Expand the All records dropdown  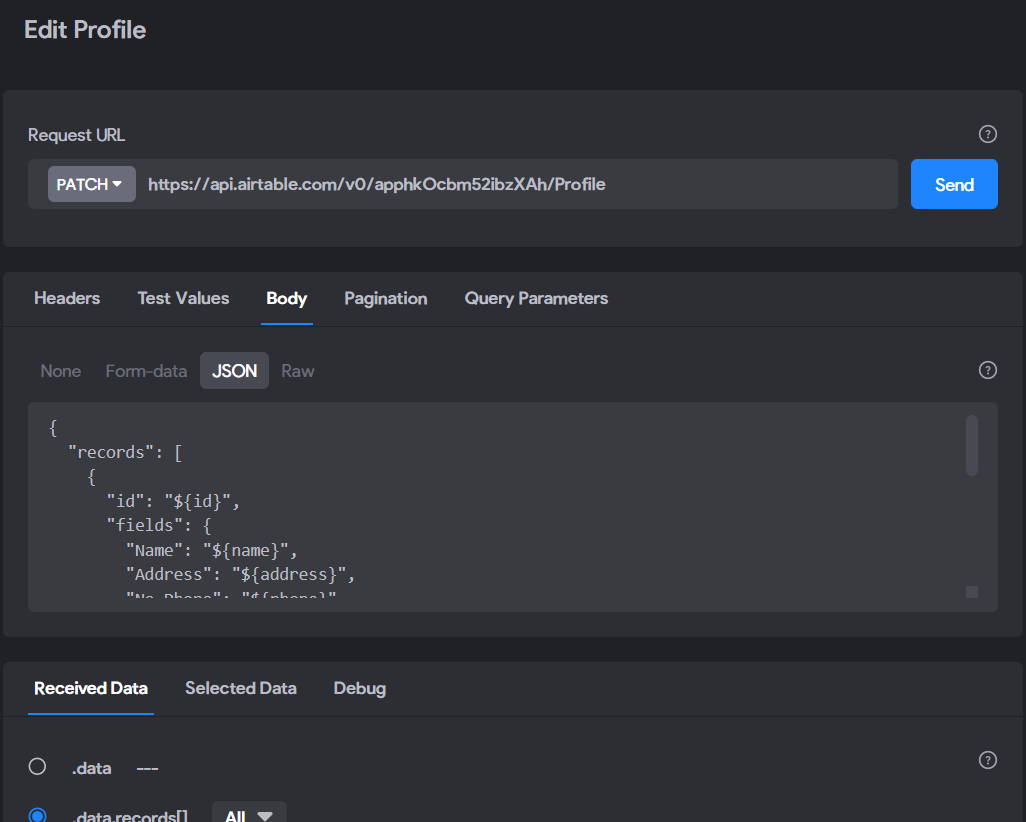(x=249, y=814)
